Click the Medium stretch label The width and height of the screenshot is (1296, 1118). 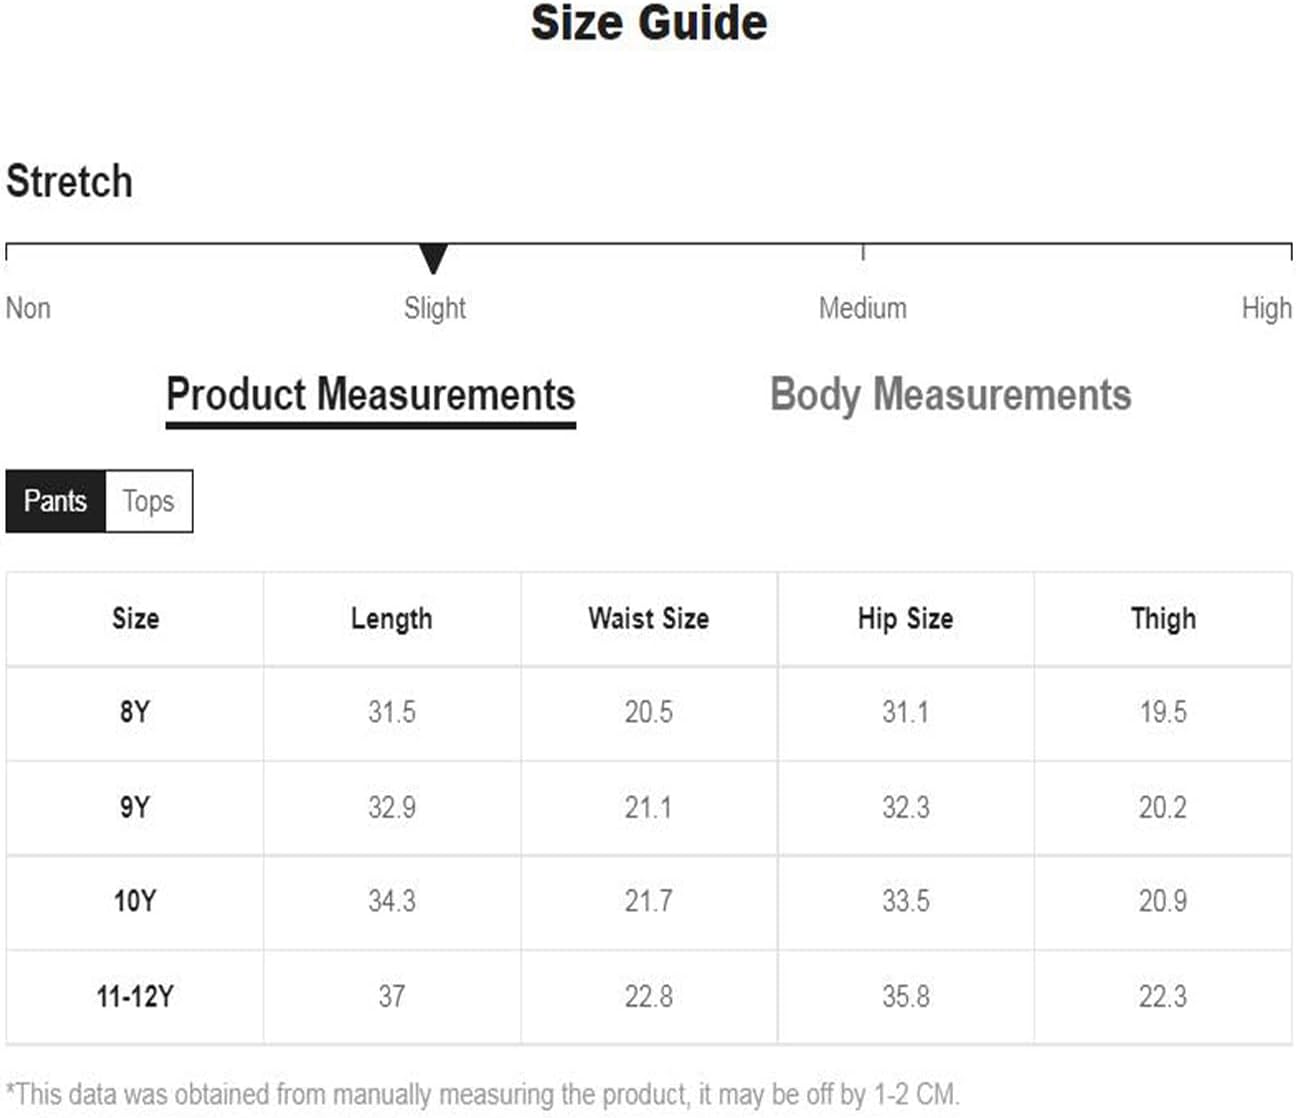point(863,308)
